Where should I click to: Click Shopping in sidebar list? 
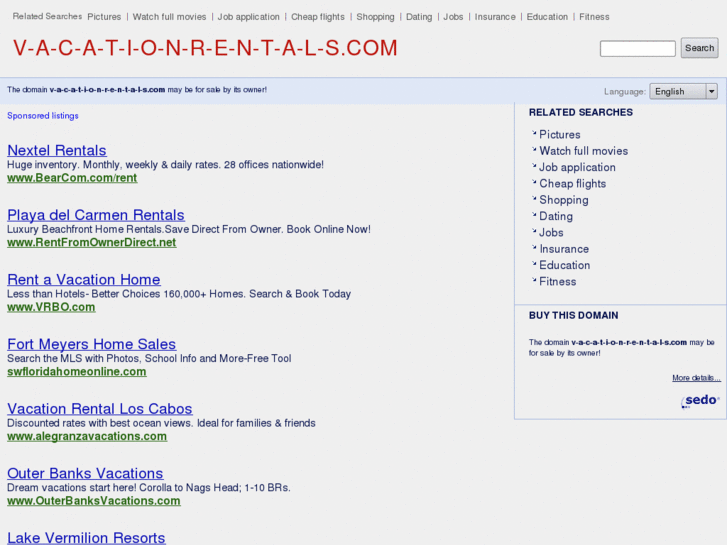coord(564,199)
